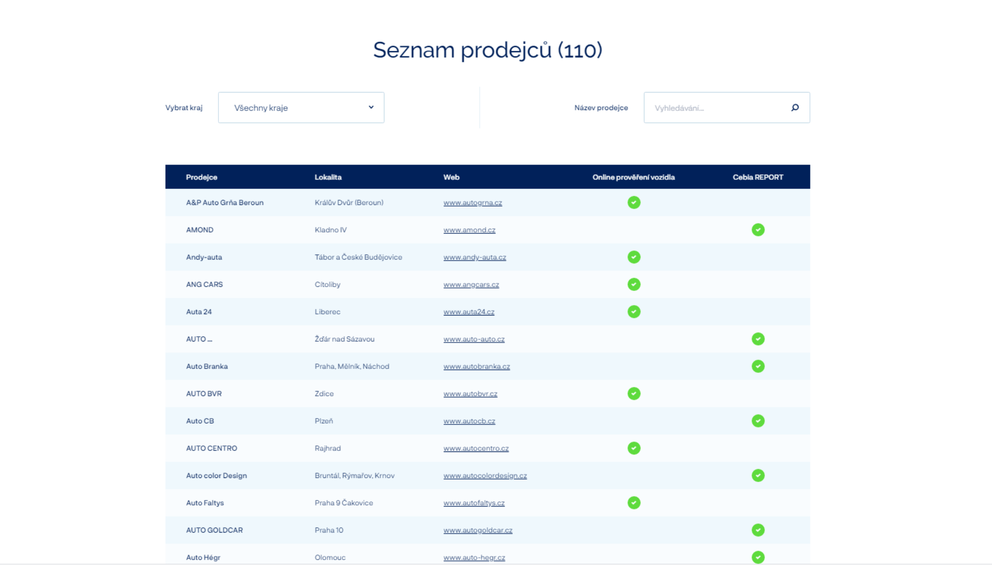
Task: Click green check in ANG CARS row
Action: 634,284
